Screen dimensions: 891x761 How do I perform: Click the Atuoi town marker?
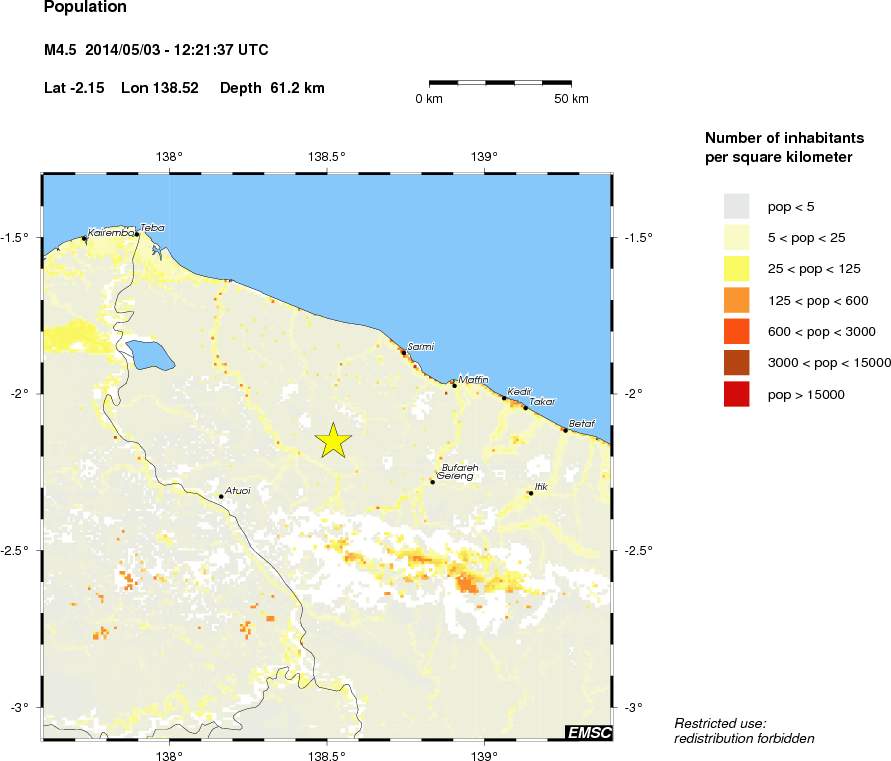click(221, 496)
